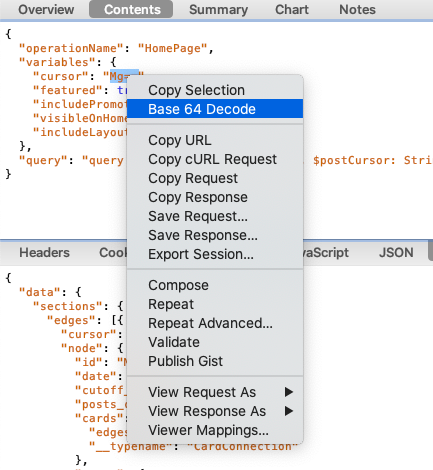Expand the View Response As submenu

(x=215, y=411)
